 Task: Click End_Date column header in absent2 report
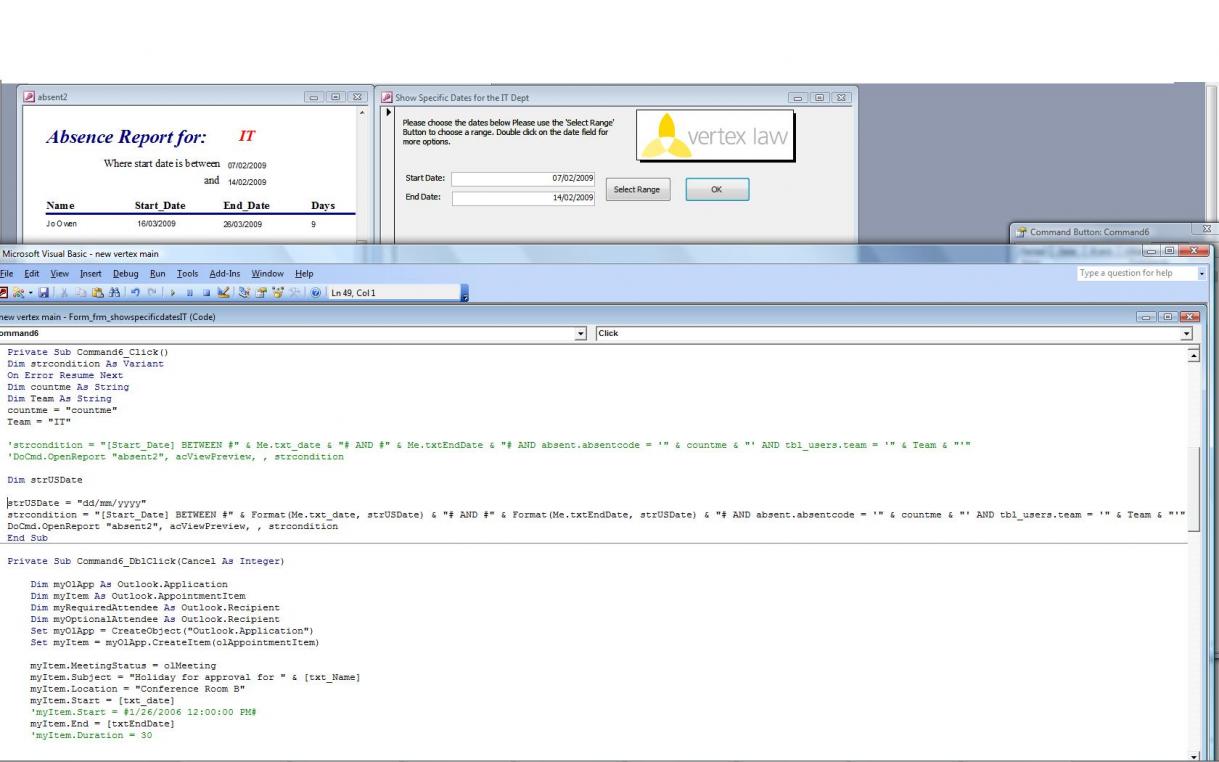pos(247,206)
